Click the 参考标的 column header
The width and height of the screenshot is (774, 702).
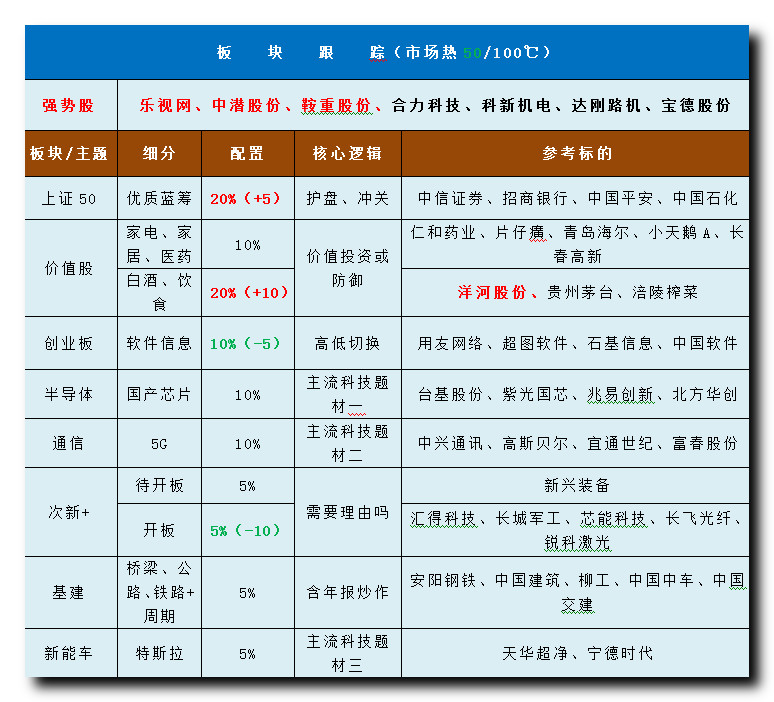click(576, 153)
